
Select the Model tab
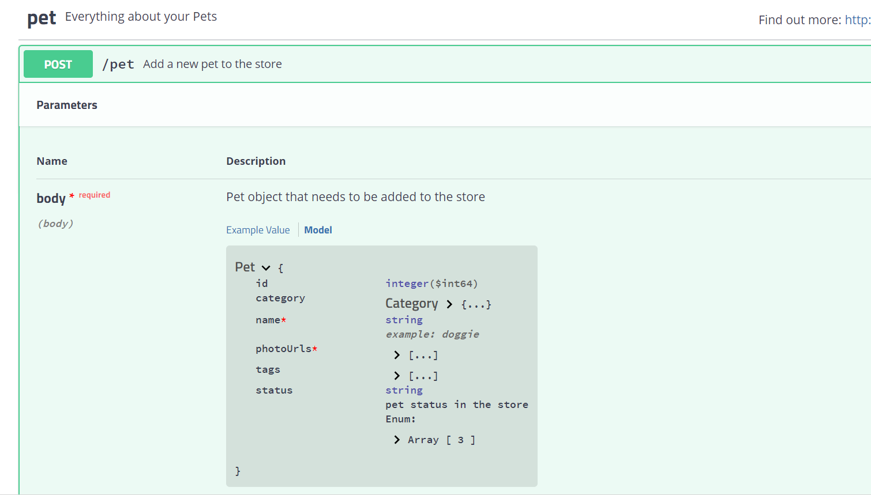pos(318,230)
